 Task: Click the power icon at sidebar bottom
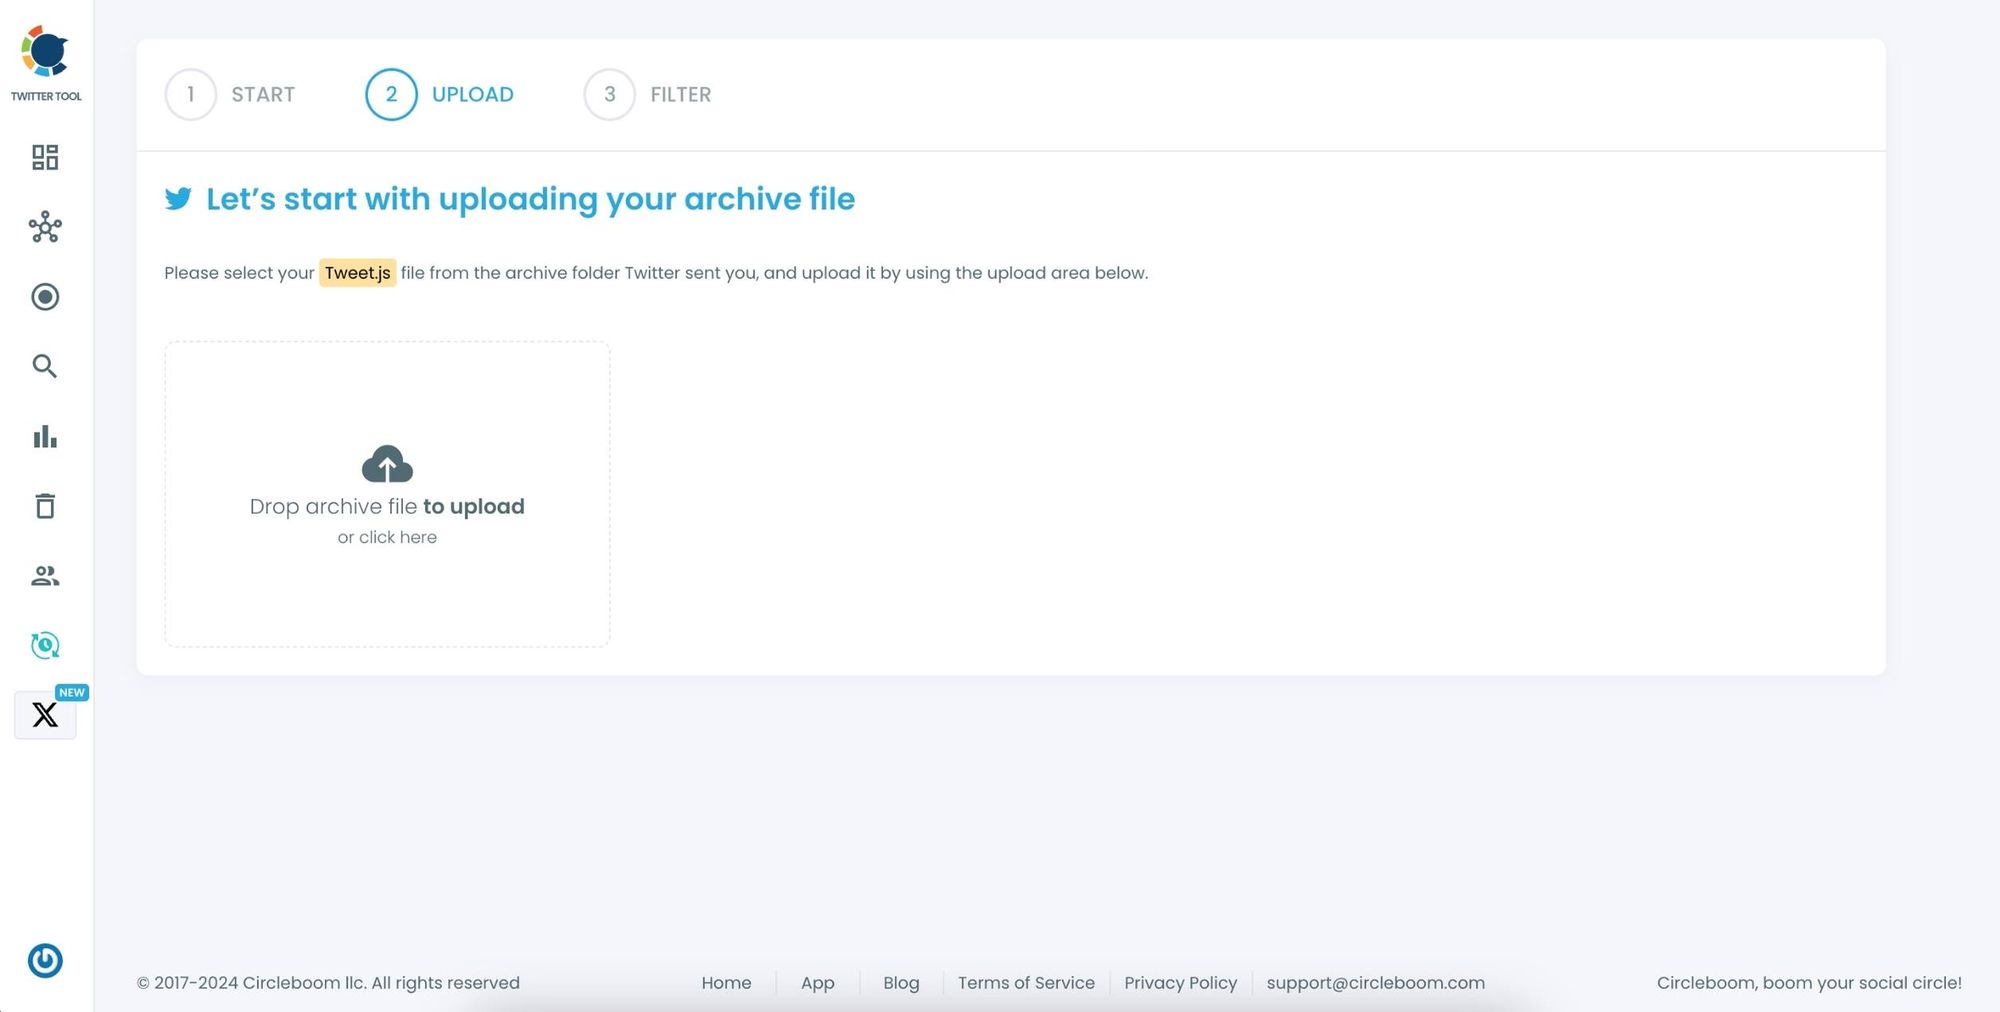pos(44,961)
